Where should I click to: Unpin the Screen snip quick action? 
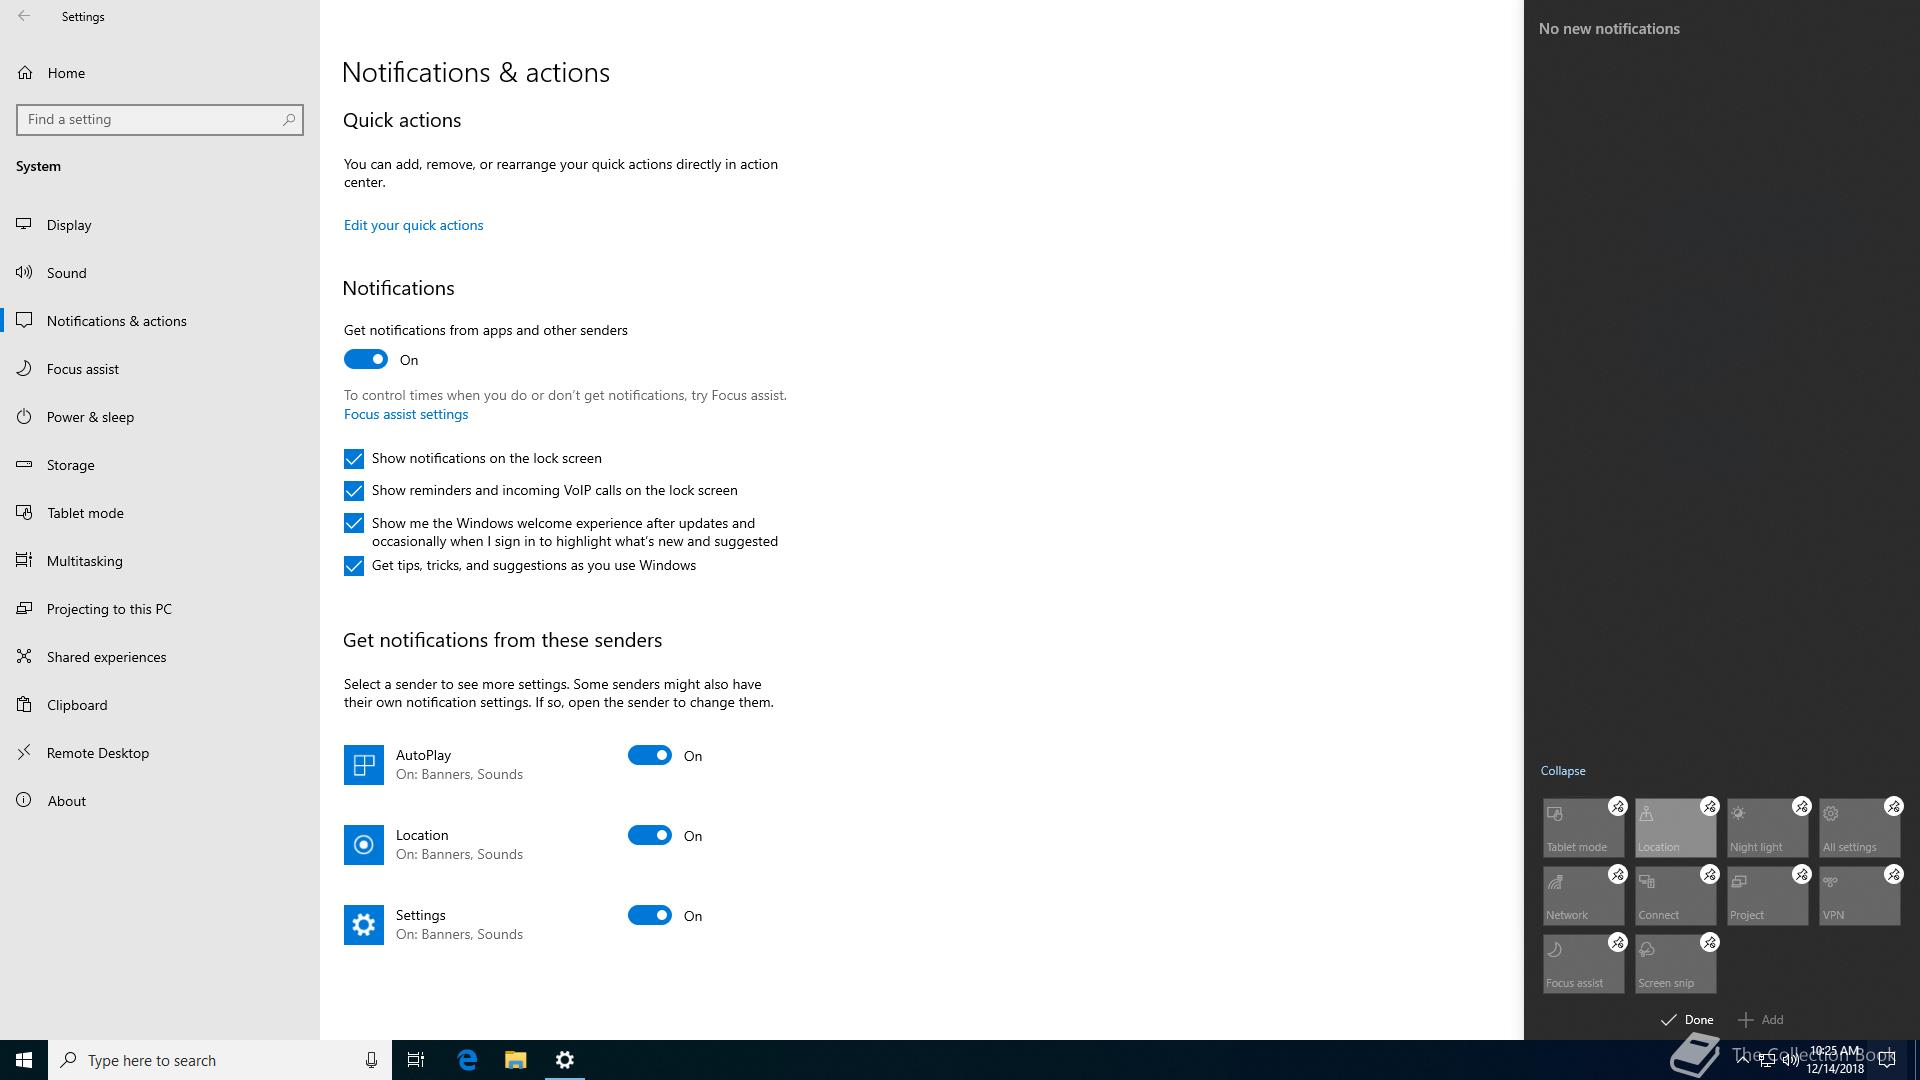coord(1709,942)
